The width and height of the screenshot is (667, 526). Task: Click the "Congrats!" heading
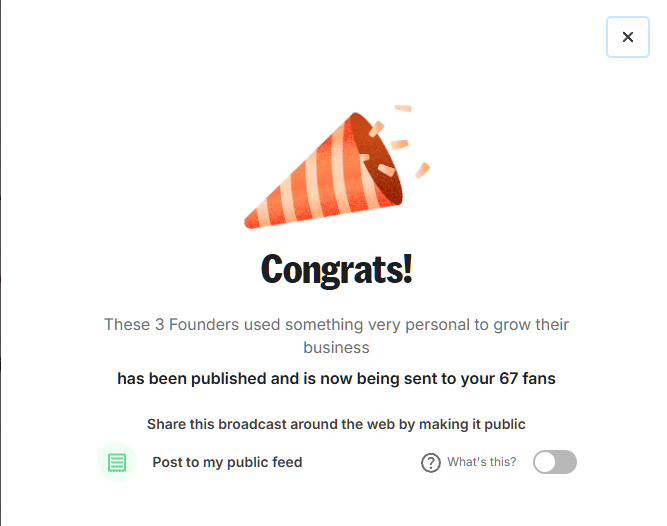click(x=336, y=269)
